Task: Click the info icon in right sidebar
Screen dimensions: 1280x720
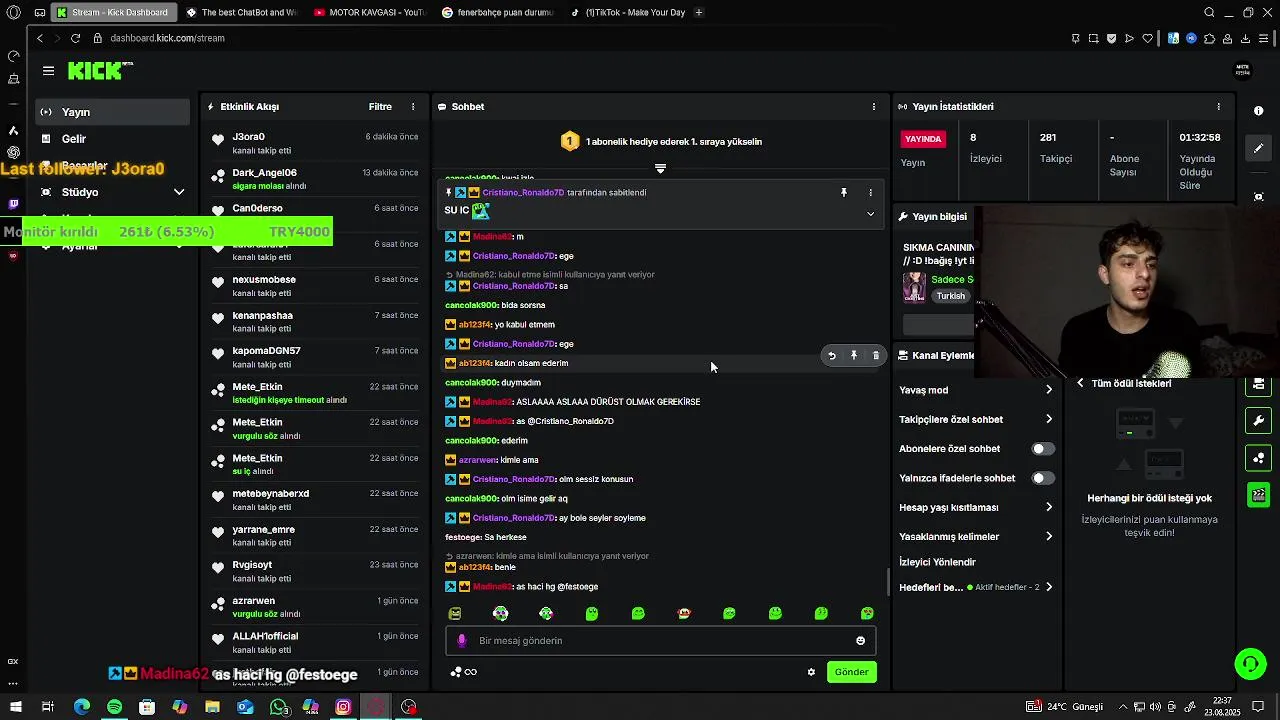Action: 1259,111
